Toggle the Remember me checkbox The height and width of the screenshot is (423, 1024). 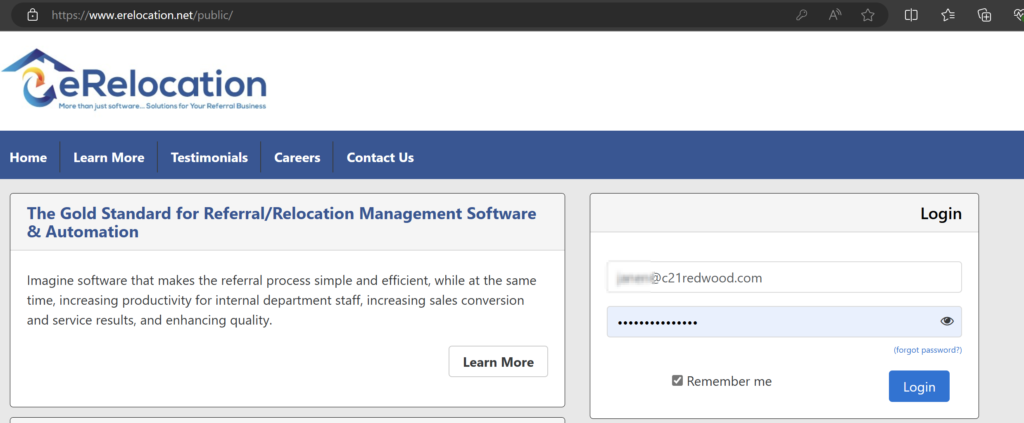click(677, 381)
